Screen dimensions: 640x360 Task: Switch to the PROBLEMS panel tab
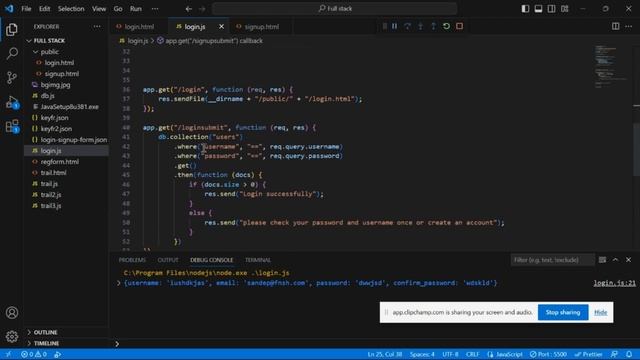click(x=132, y=260)
